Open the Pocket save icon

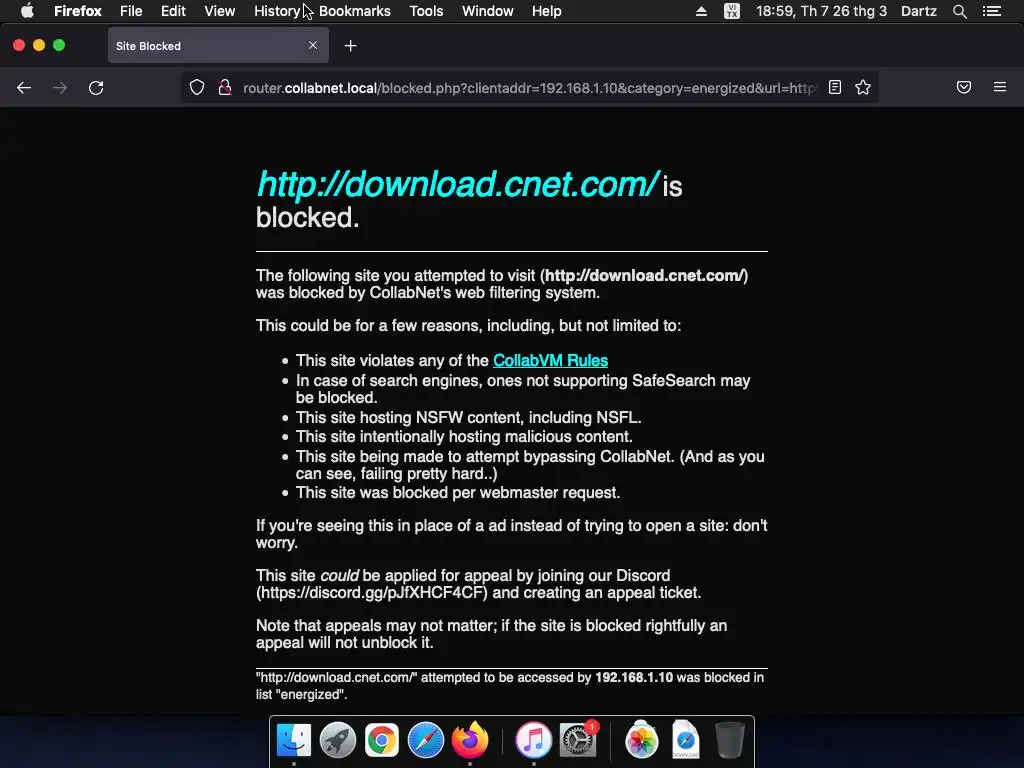(x=964, y=88)
